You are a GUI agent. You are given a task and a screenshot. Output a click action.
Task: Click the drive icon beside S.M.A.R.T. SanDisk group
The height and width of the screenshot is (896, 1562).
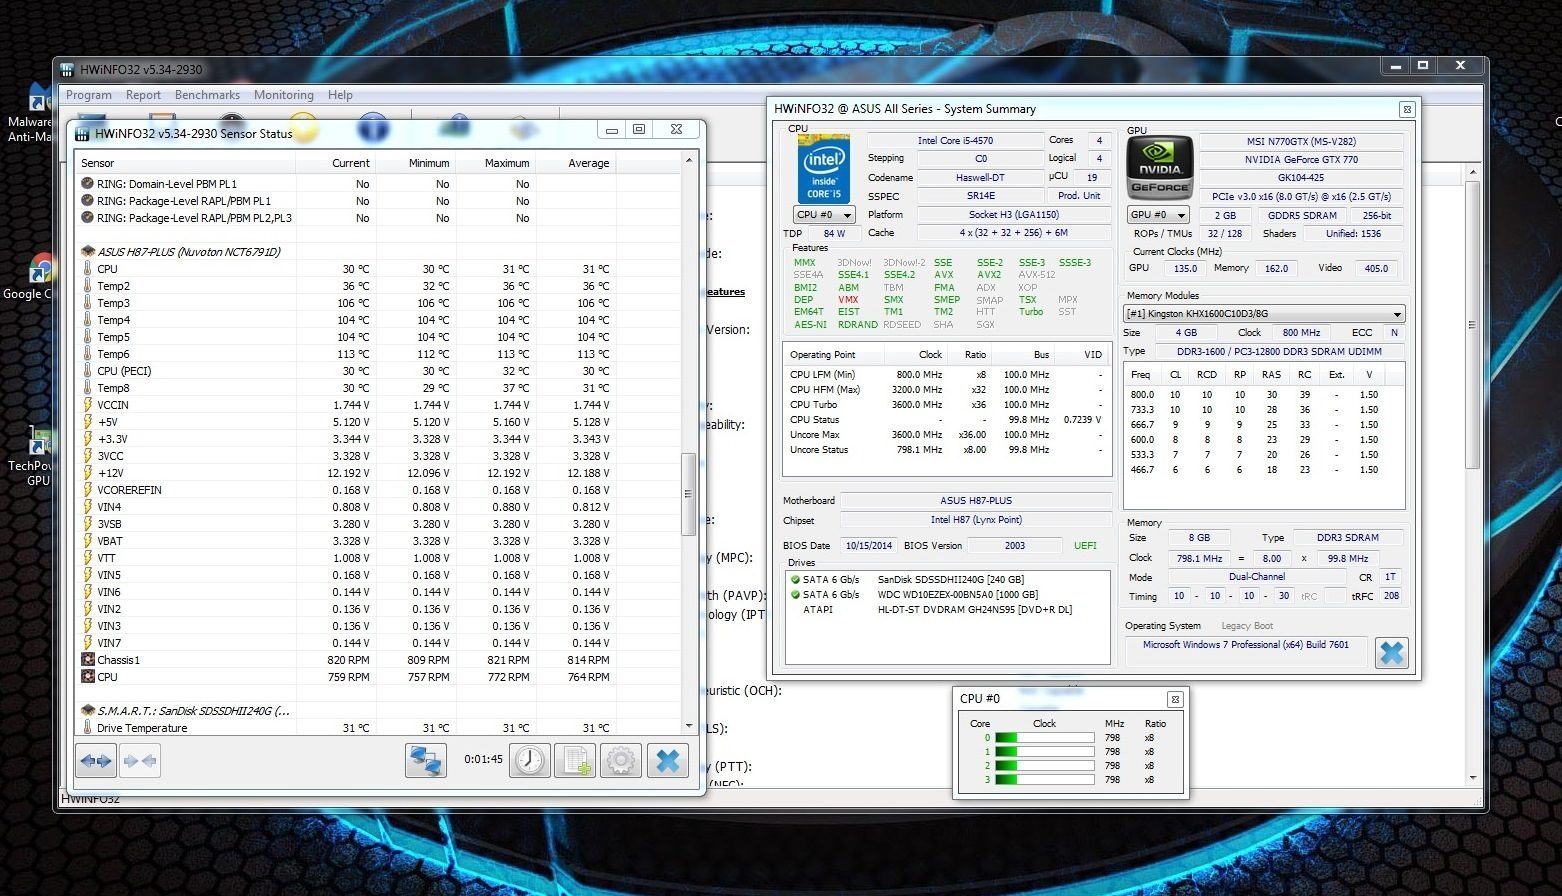coord(88,711)
